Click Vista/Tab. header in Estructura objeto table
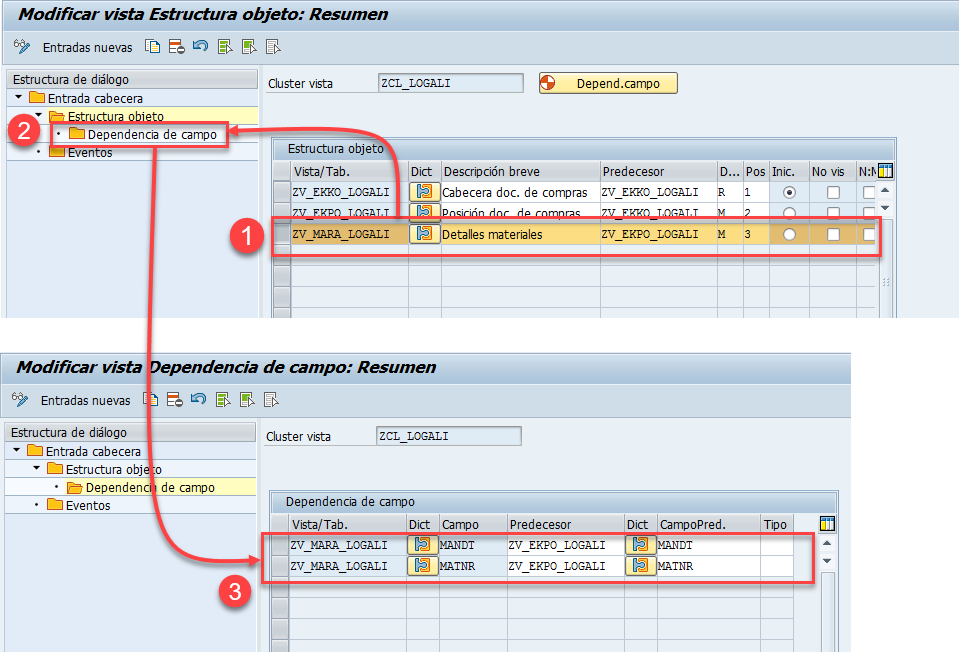The height and width of the screenshot is (652, 959). 350,172
